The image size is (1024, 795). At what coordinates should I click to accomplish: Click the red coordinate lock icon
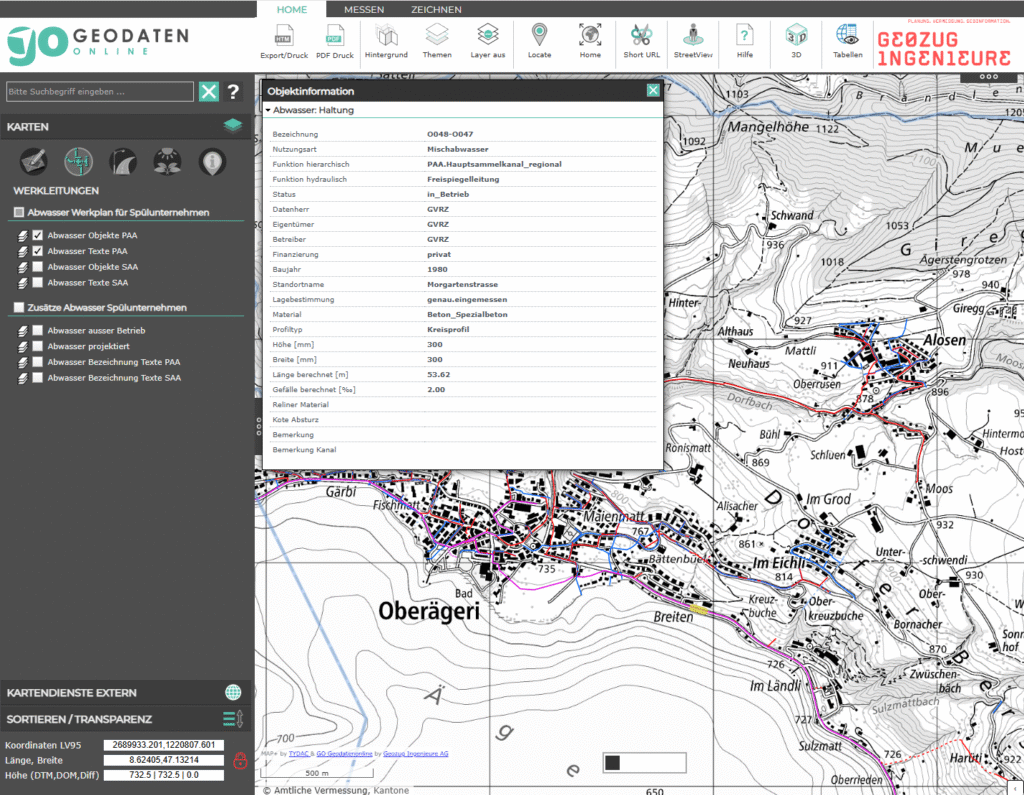tap(240, 761)
